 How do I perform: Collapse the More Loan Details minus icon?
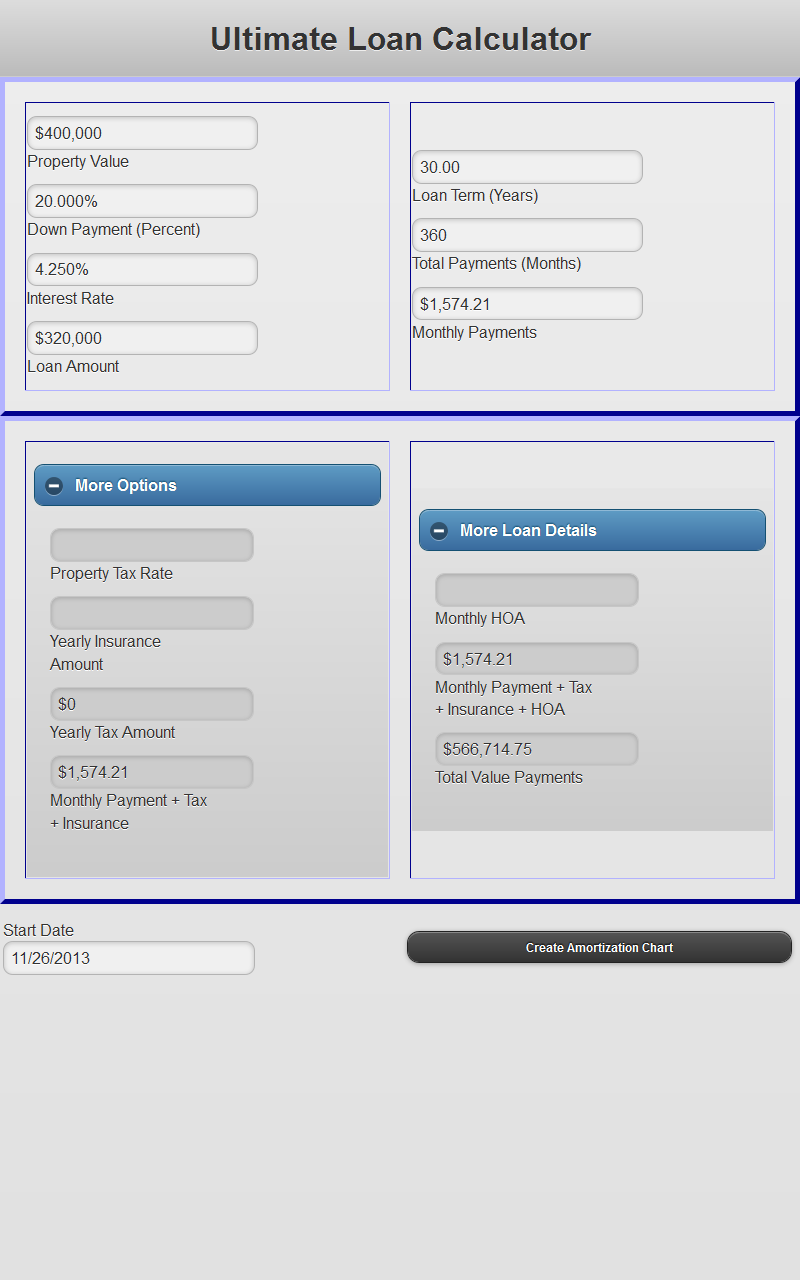click(x=439, y=531)
